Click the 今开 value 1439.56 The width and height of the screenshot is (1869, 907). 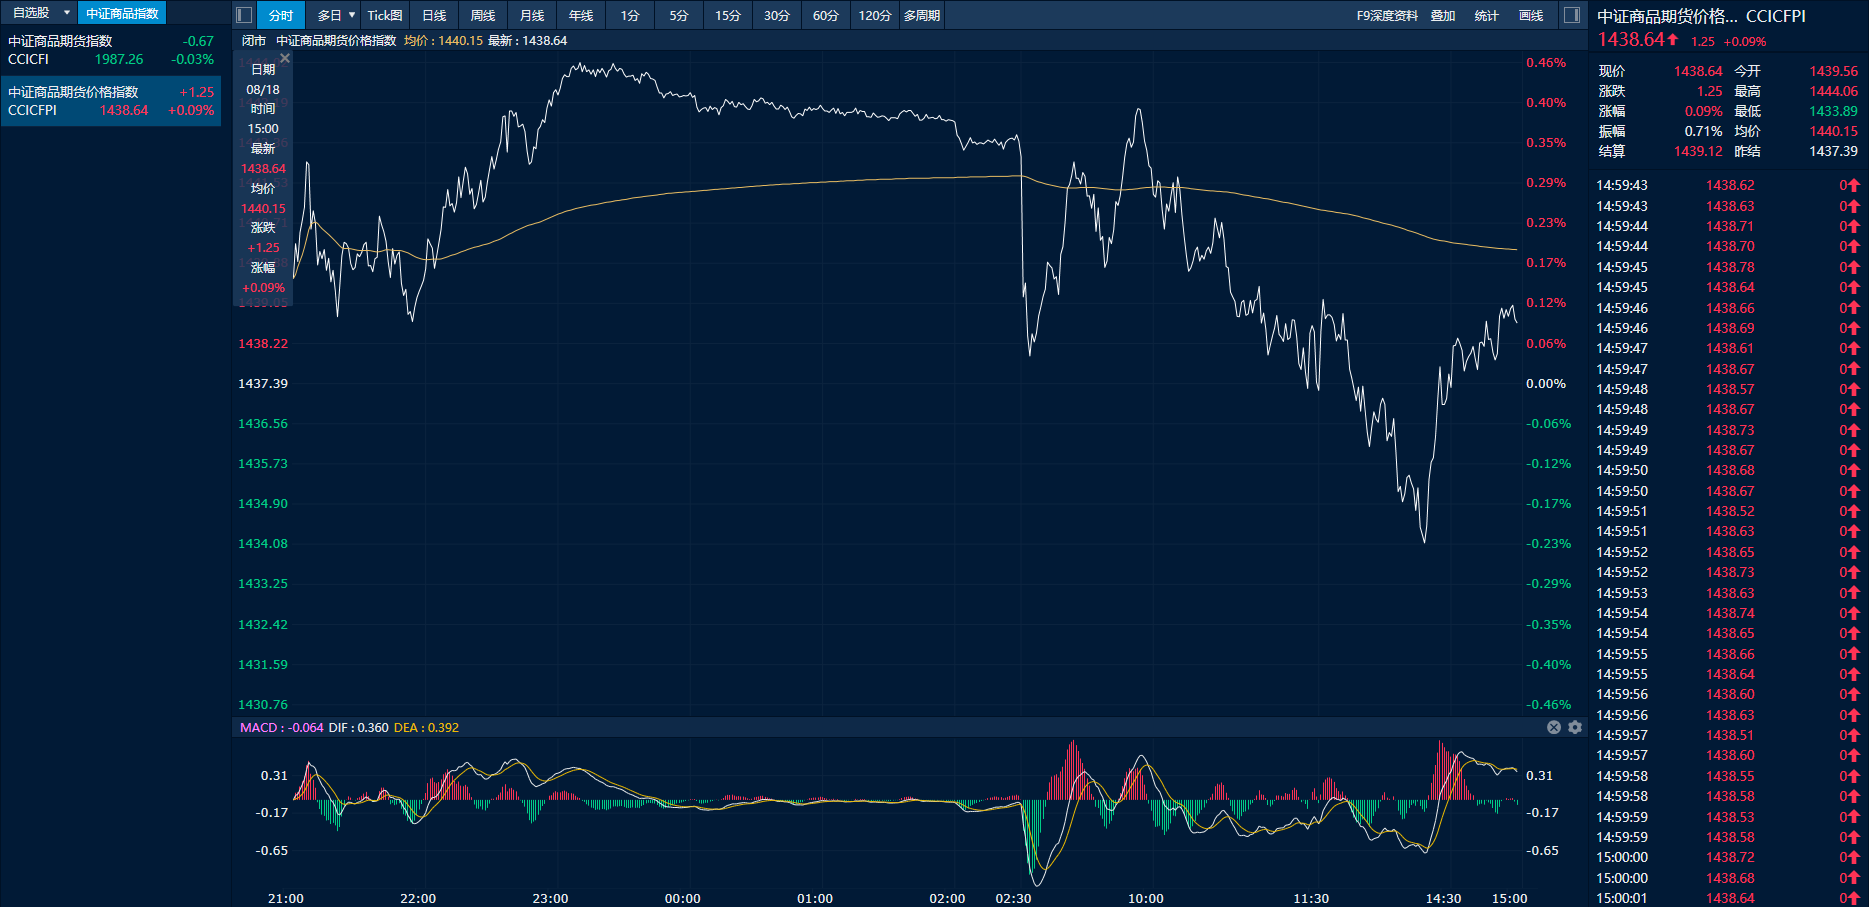tap(1833, 71)
